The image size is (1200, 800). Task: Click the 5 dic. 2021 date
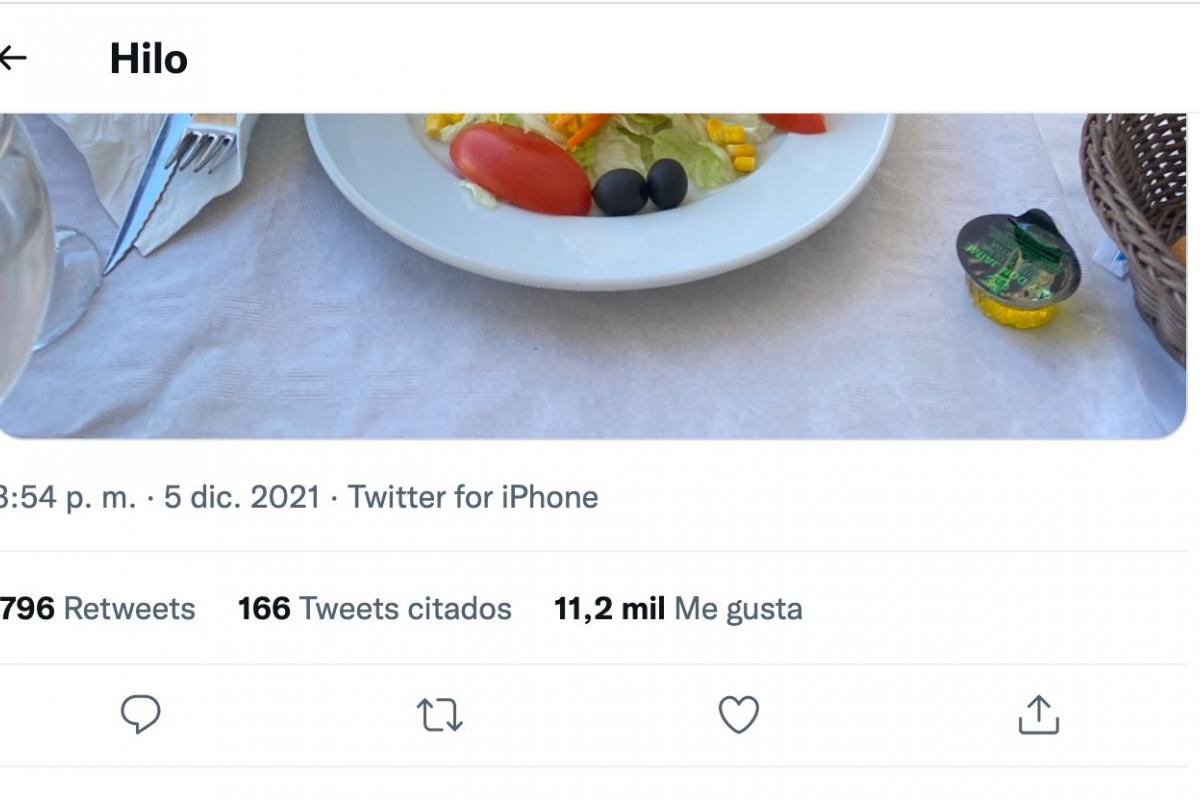click(x=241, y=497)
